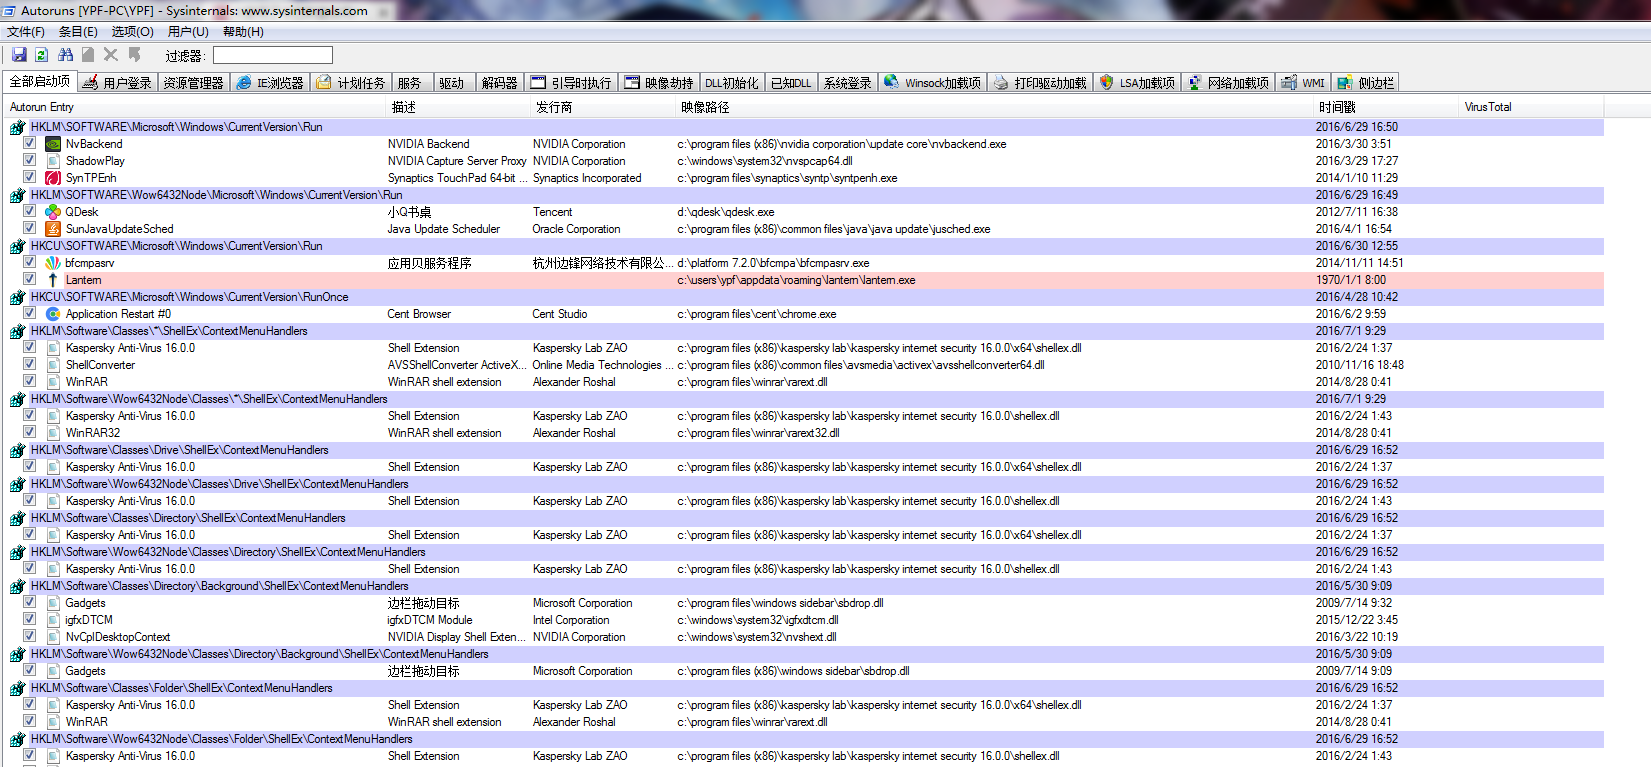Click the registry icon of HKCU RunOnce key
Image resolution: width=1651 pixels, height=767 pixels.
pyautogui.click(x=18, y=297)
